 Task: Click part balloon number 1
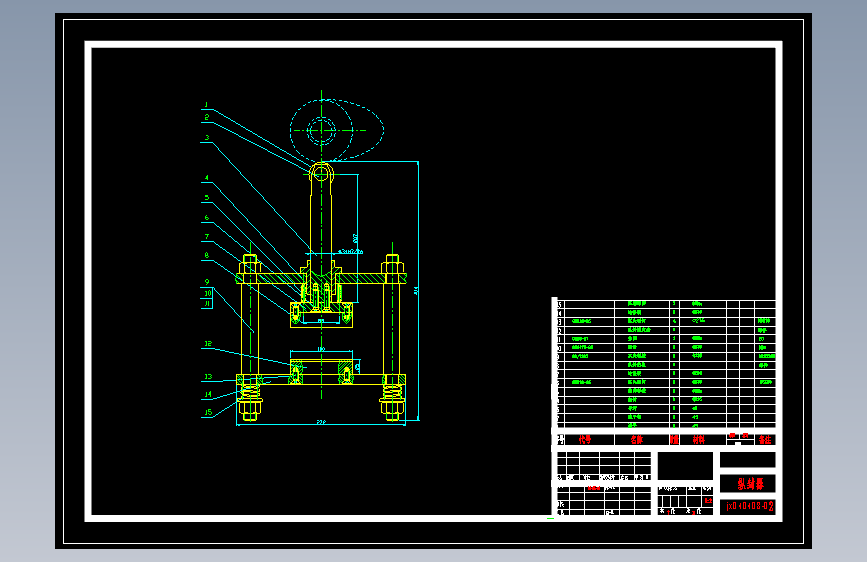point(206,105)
